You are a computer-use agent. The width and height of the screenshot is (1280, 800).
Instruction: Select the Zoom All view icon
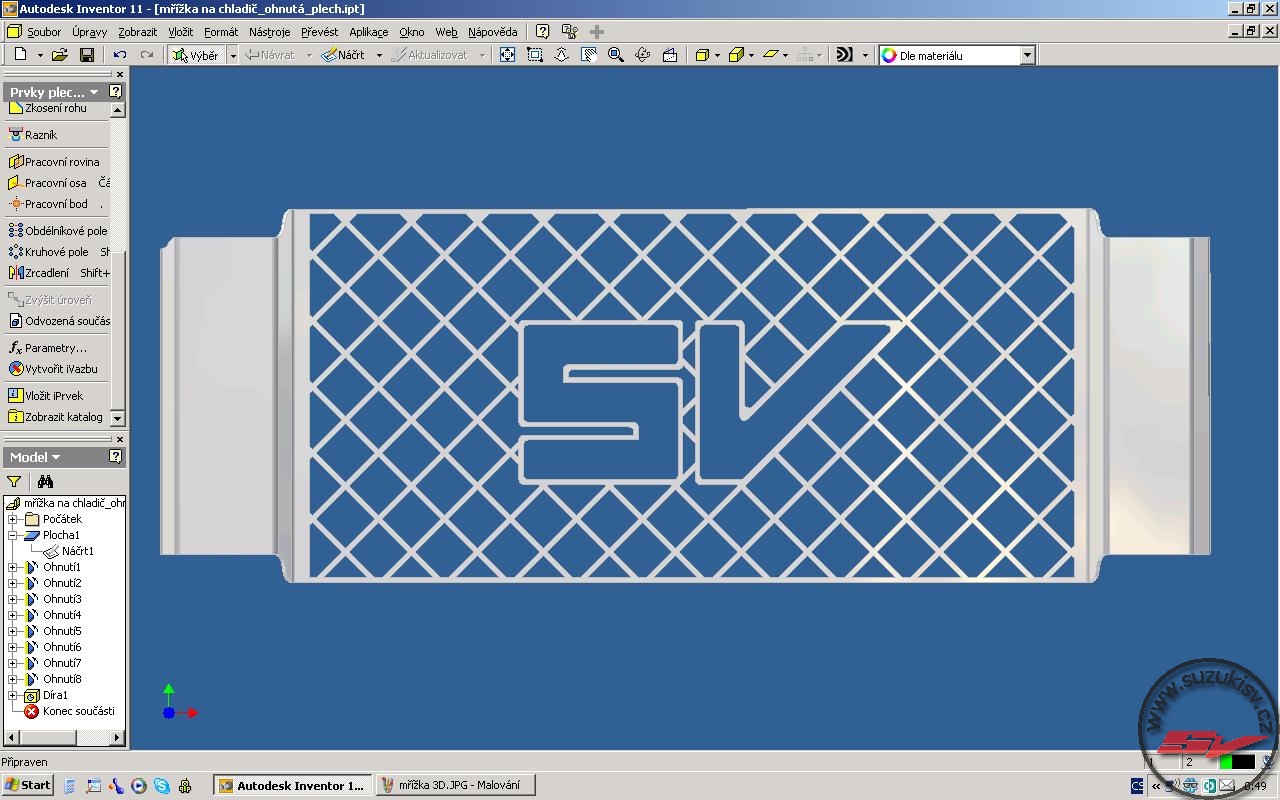pyautogui.click(x=508, y=55)
